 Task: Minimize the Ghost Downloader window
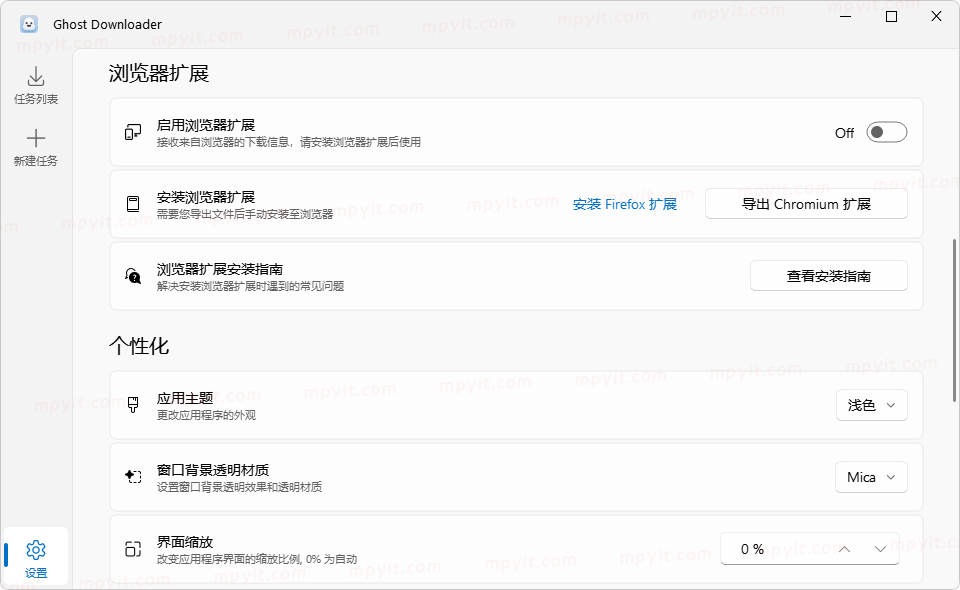pyautogui.click(x=846, y=17)
